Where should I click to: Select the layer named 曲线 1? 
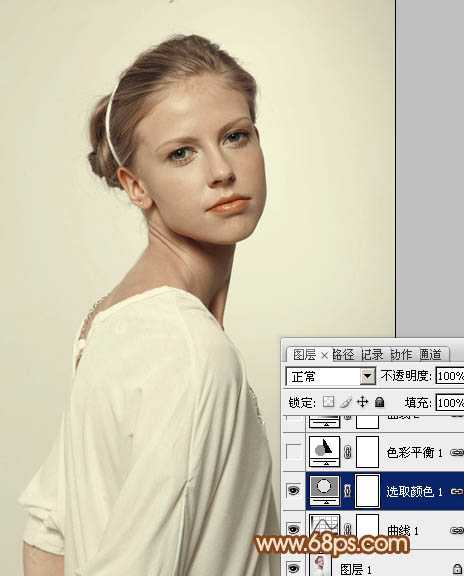point(403,530)
